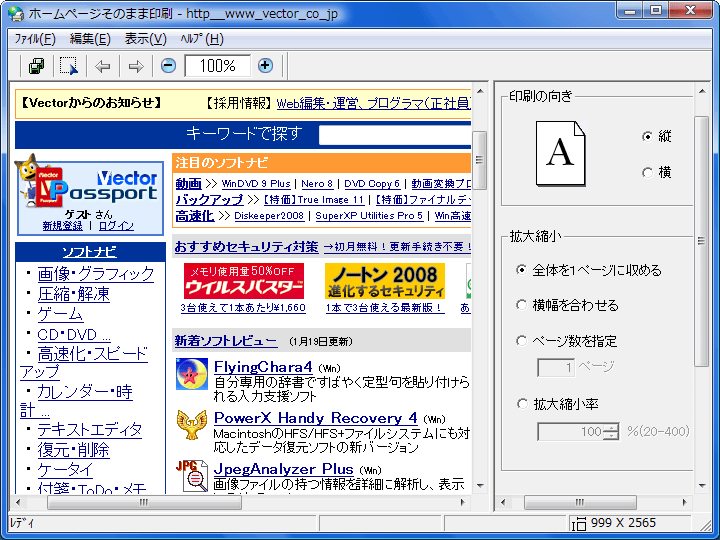Click the Nero 8 link
The width and height of the screenshot is (720, 540).
click(317, 184)
